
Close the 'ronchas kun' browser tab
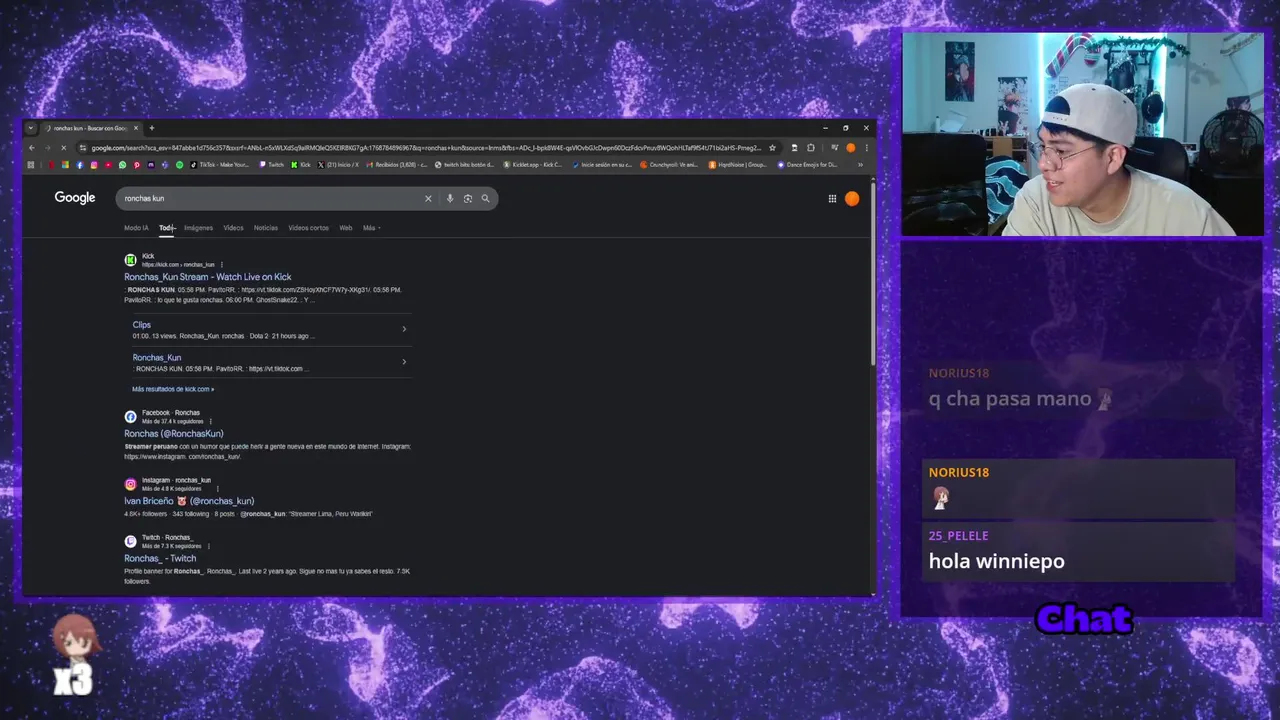tap(137, 128)
